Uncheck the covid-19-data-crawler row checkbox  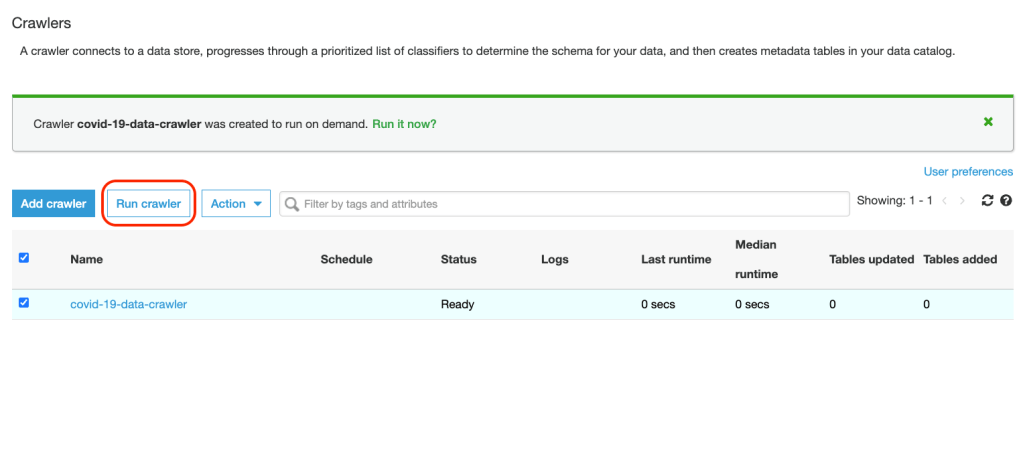click(24, 303)
